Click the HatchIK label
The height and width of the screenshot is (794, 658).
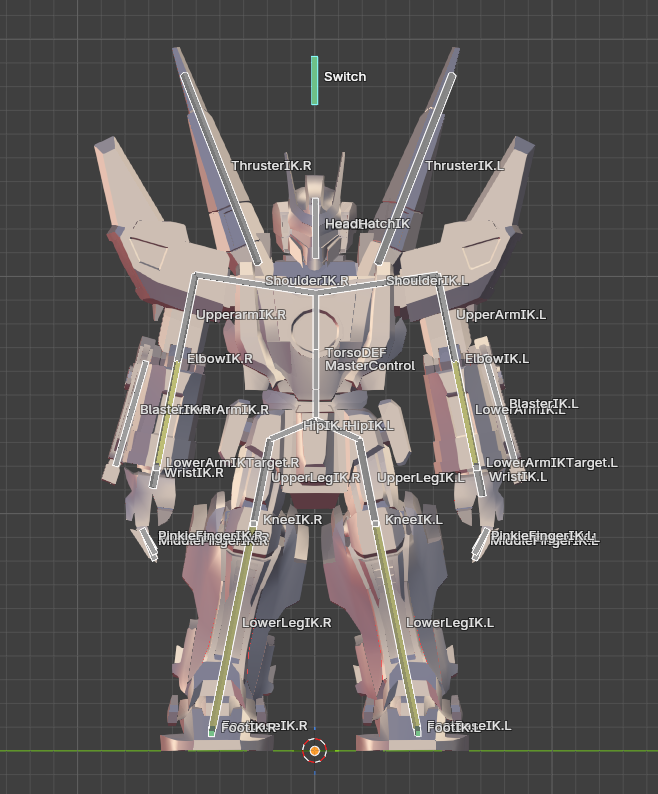coord(385,223)
